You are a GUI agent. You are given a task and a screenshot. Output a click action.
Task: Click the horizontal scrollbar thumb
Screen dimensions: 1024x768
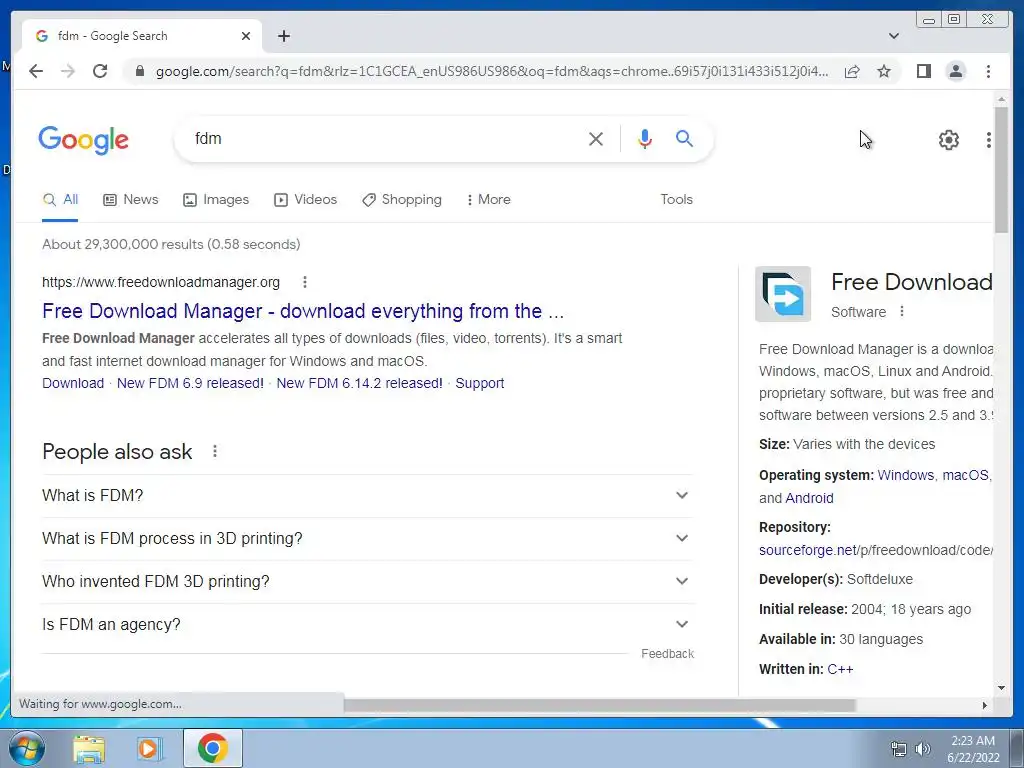(x=600, y=705)
